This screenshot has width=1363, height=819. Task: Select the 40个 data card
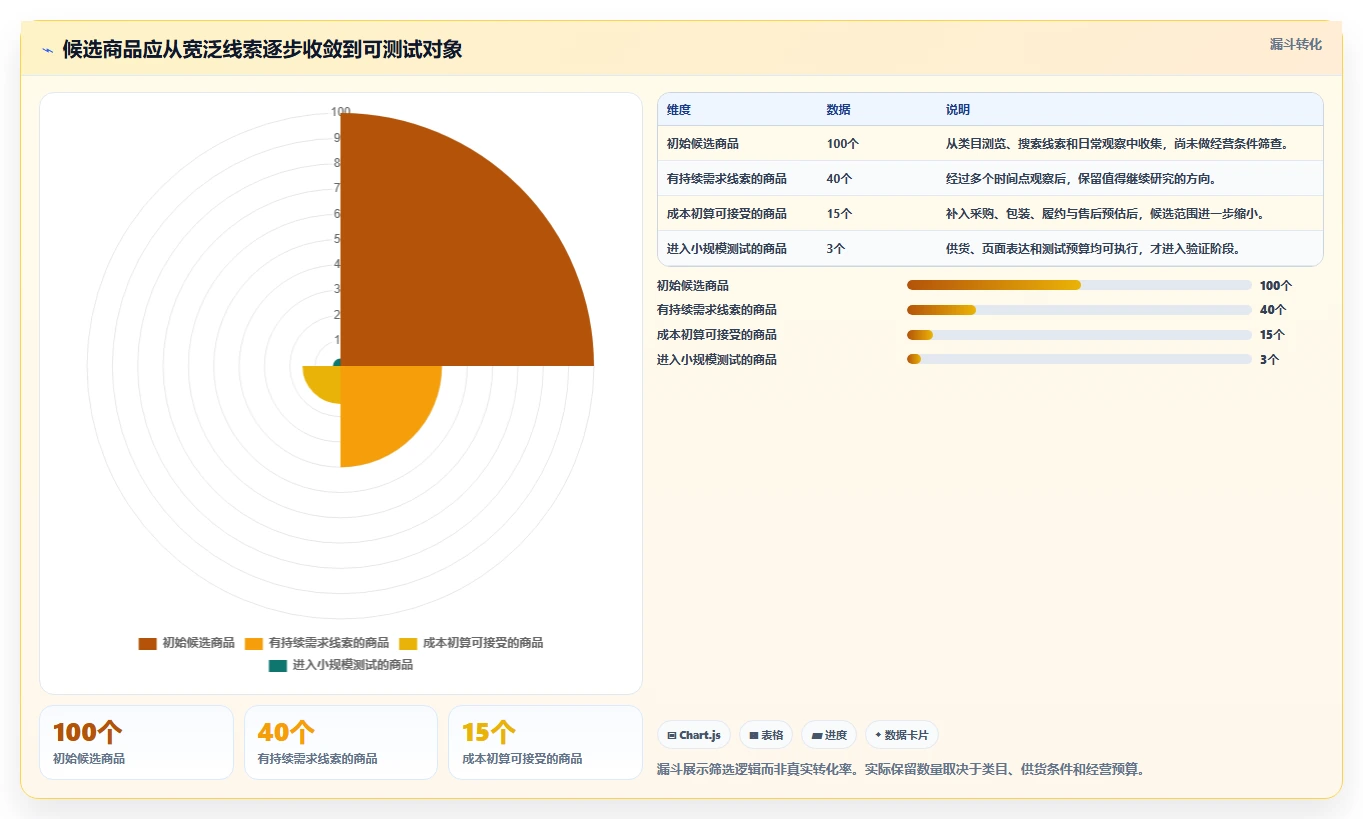(x=341, y=742)
